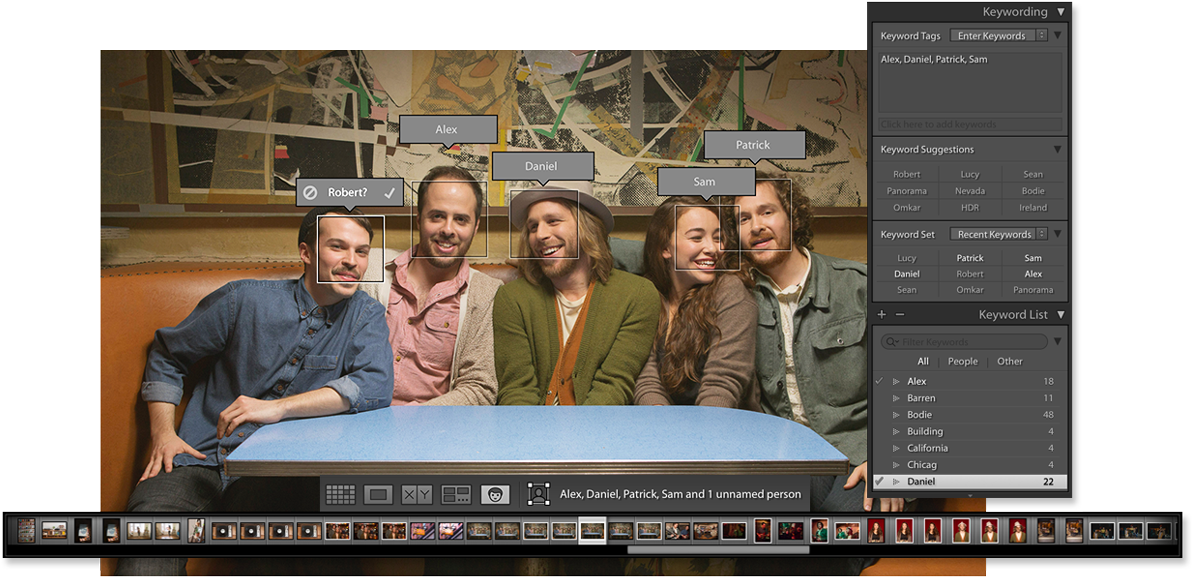
Task: Expand the Bodie keyword tree item
Action: 896,415
